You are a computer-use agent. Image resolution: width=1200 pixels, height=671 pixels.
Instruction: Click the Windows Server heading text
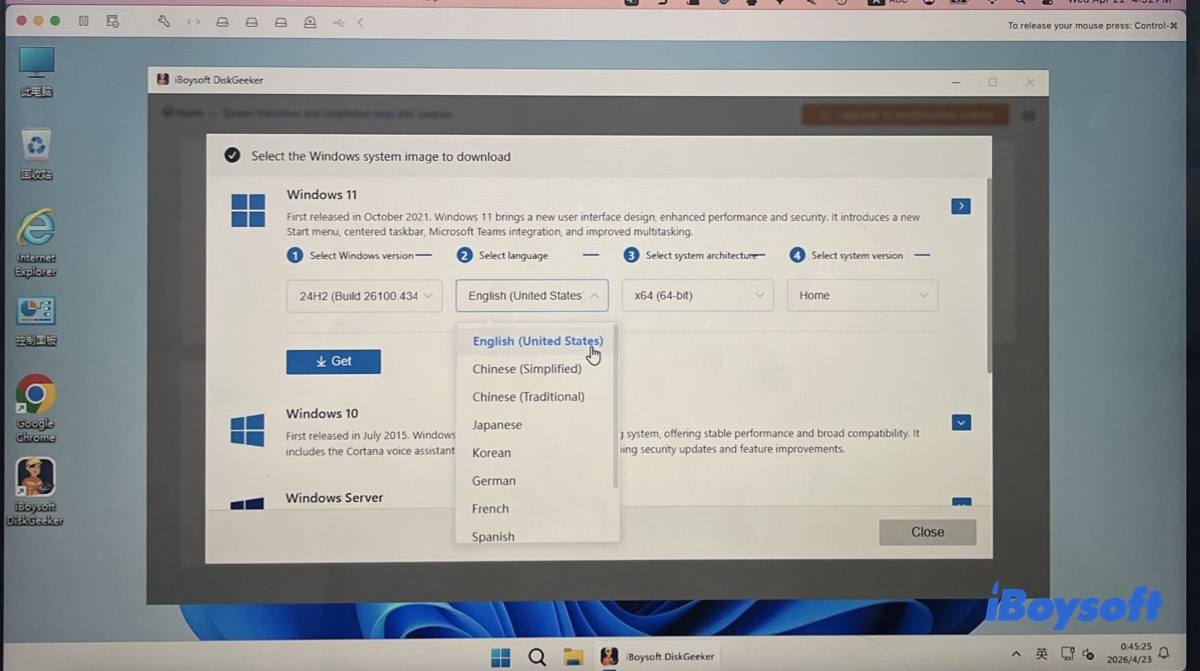pyautogui.click(x=334, y=497)
